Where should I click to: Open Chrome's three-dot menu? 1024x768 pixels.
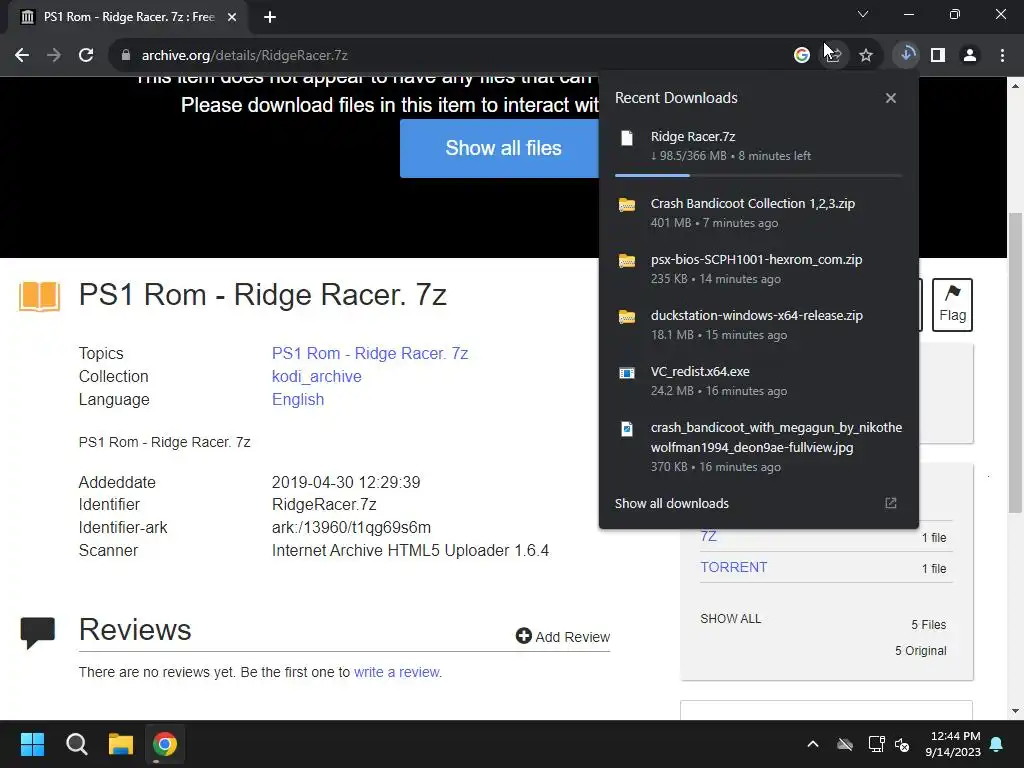1002,56
